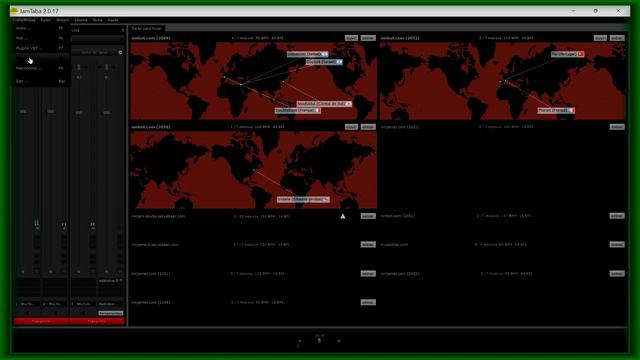
Task: Choose Sair... menu entry
Action: click(40, 81)
